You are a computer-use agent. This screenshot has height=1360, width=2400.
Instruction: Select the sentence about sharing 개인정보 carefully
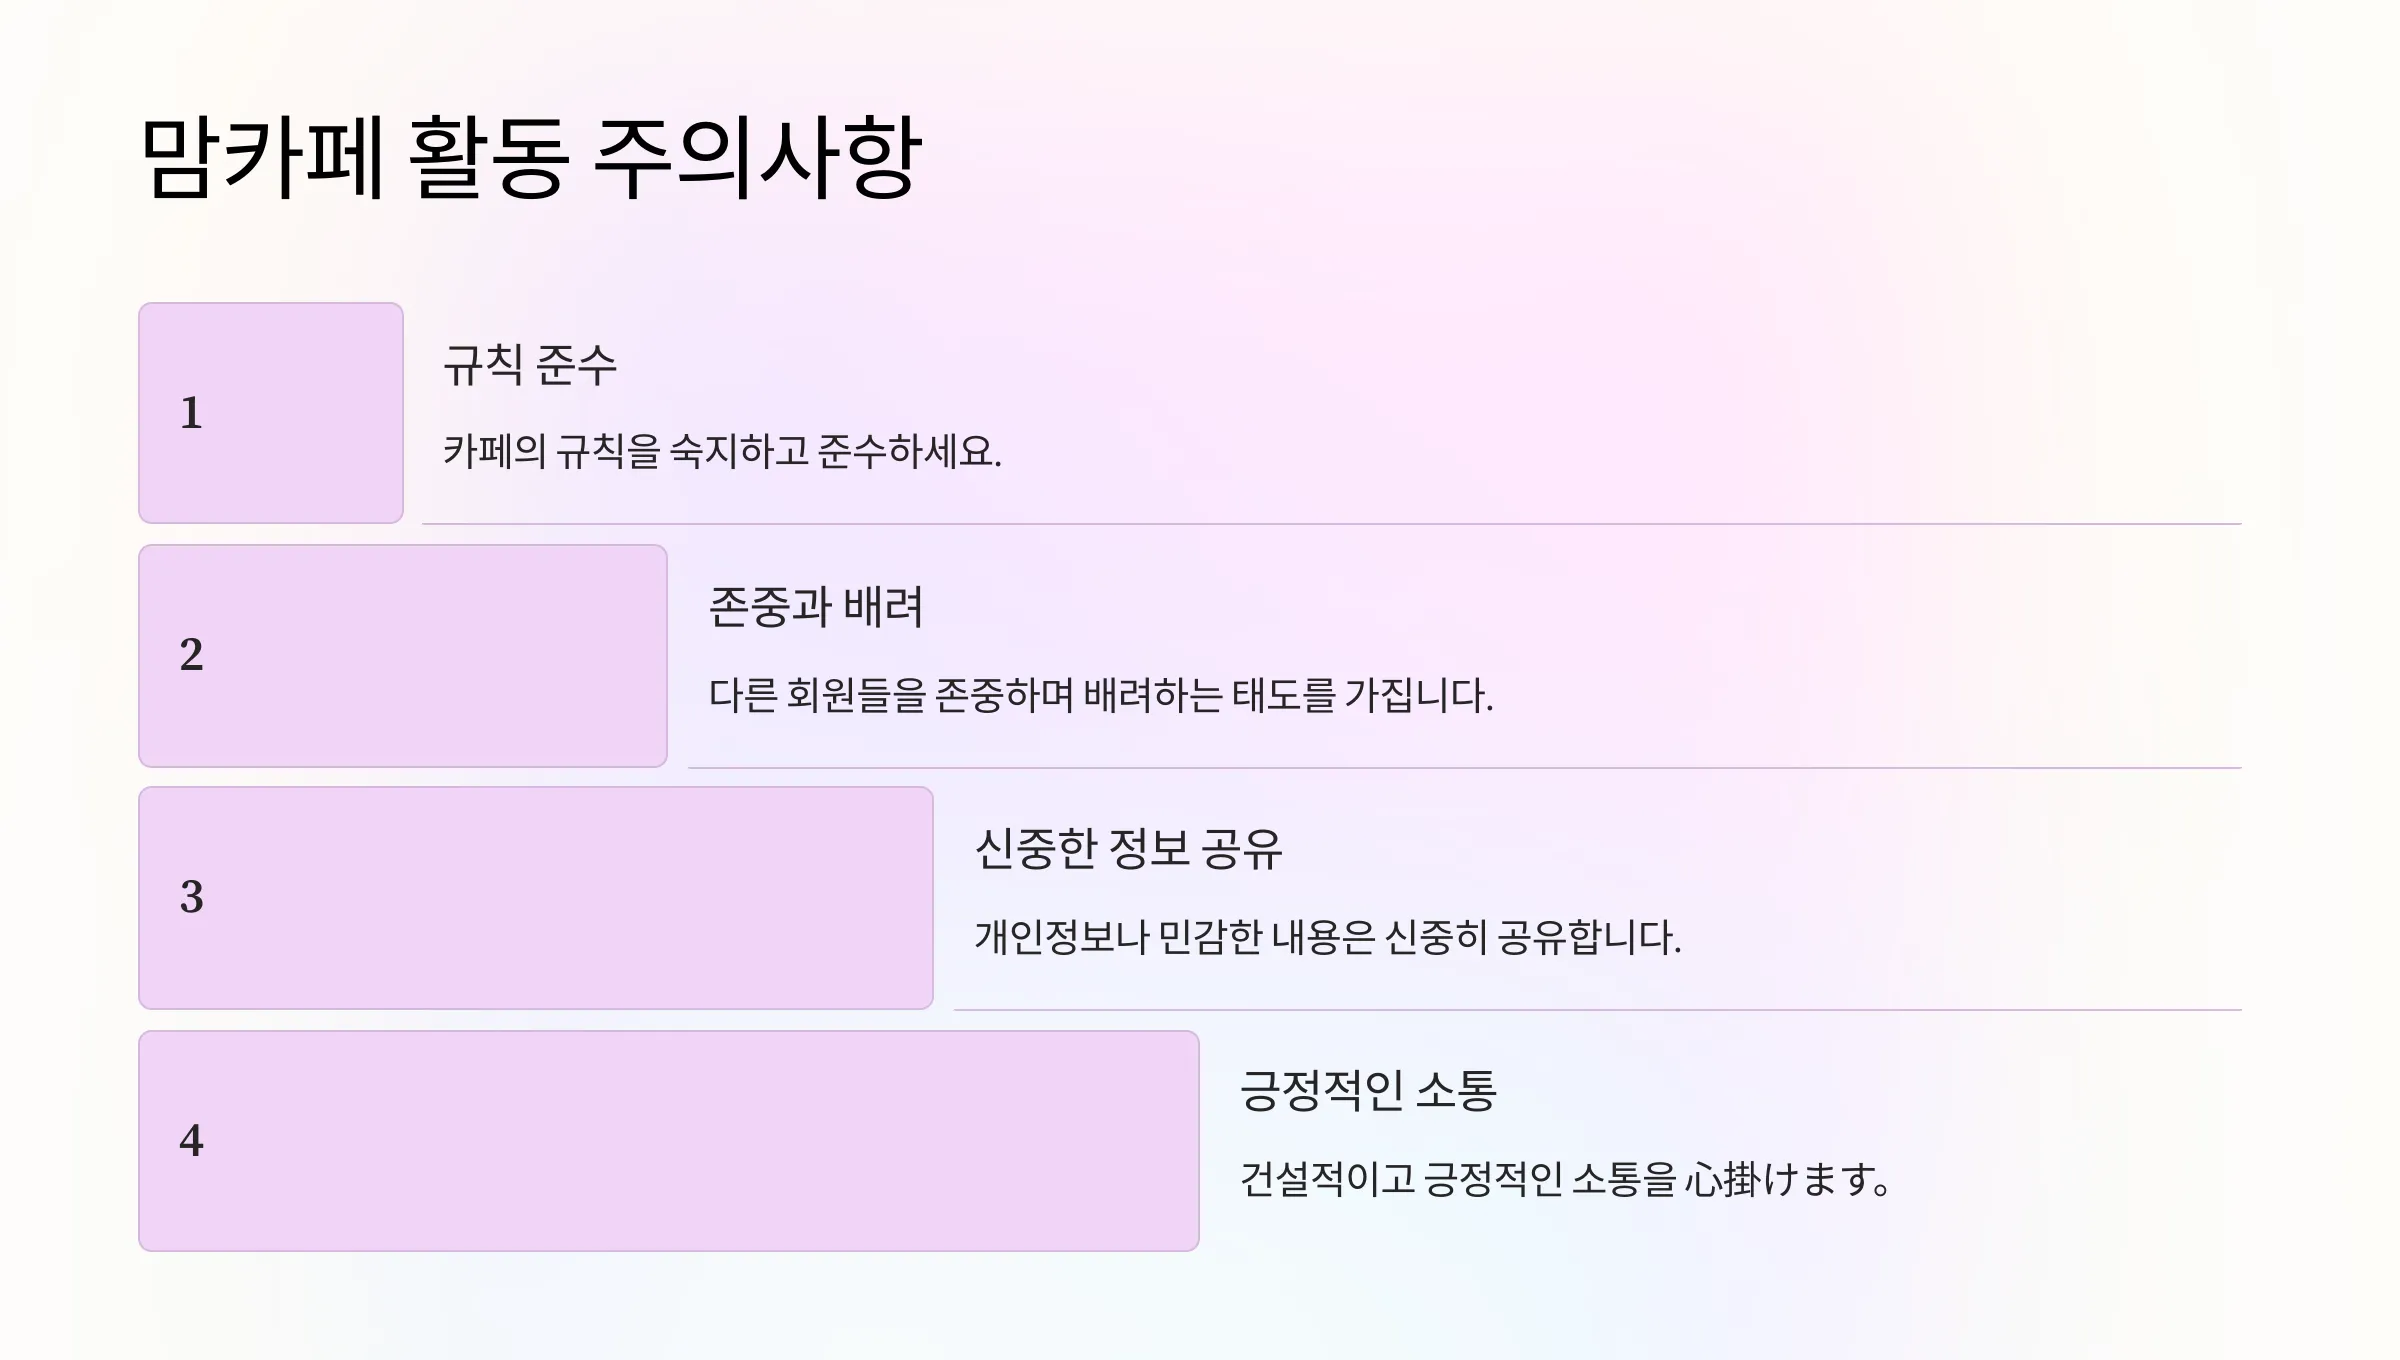(x=1328, y=938)
